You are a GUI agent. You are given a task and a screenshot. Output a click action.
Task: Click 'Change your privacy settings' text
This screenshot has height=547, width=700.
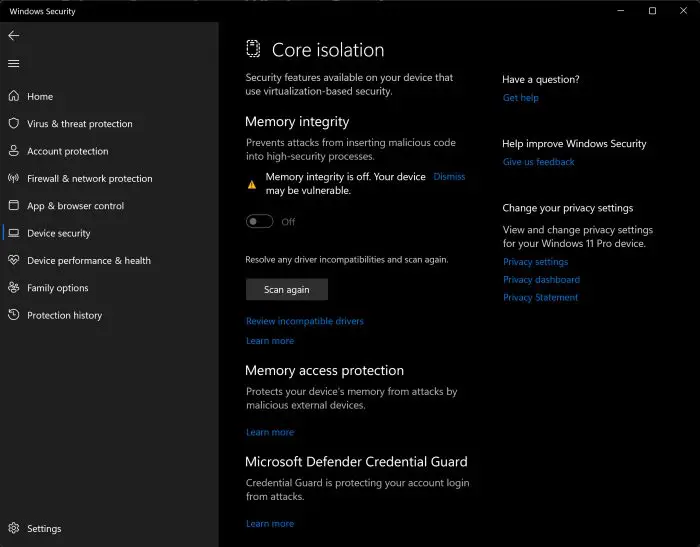tap(567, 208)
